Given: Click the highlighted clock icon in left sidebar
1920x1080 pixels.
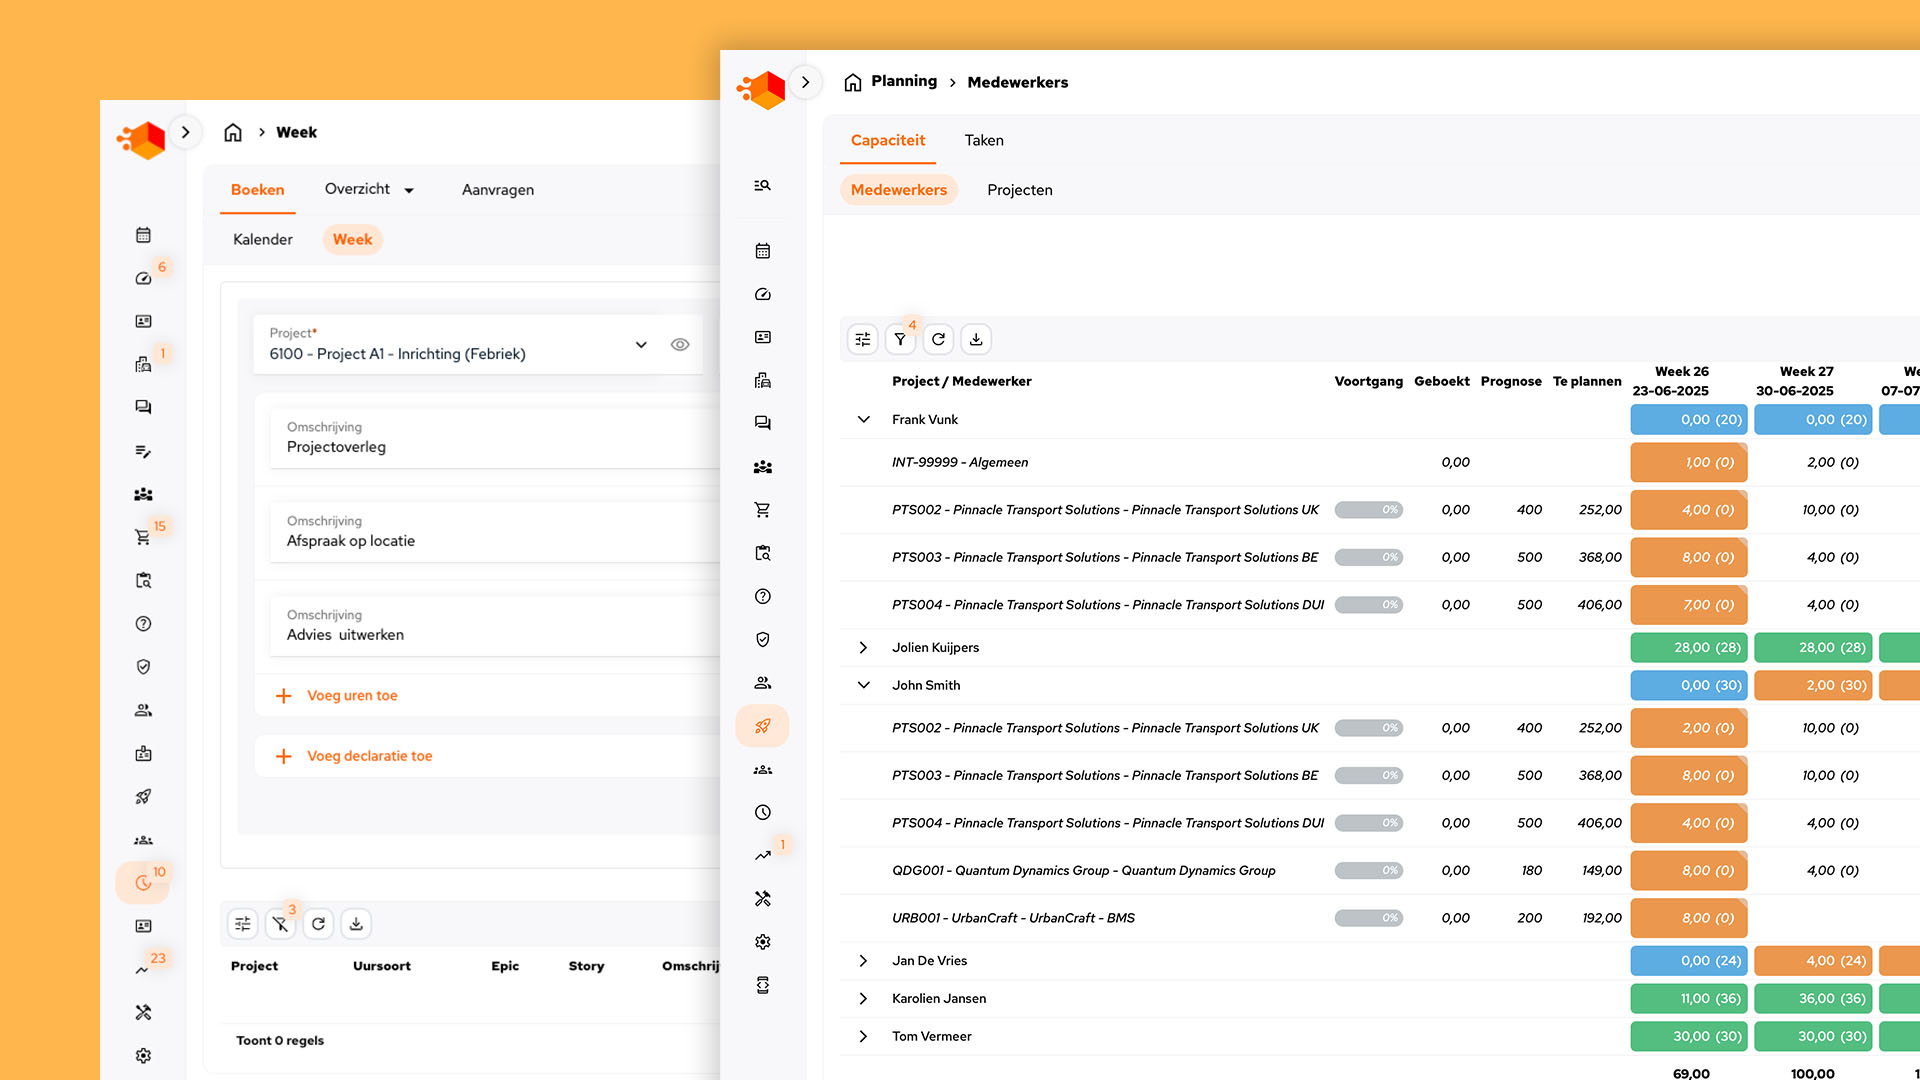Looking at the screenshot, I should (x=143, y=883).
